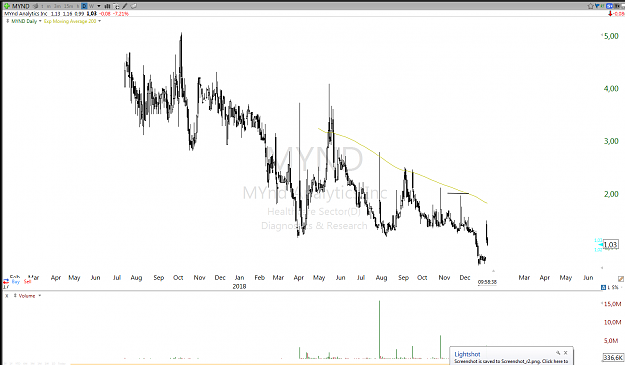
Task: Open the Volume indicator dropdown
Action: (39, 296)
